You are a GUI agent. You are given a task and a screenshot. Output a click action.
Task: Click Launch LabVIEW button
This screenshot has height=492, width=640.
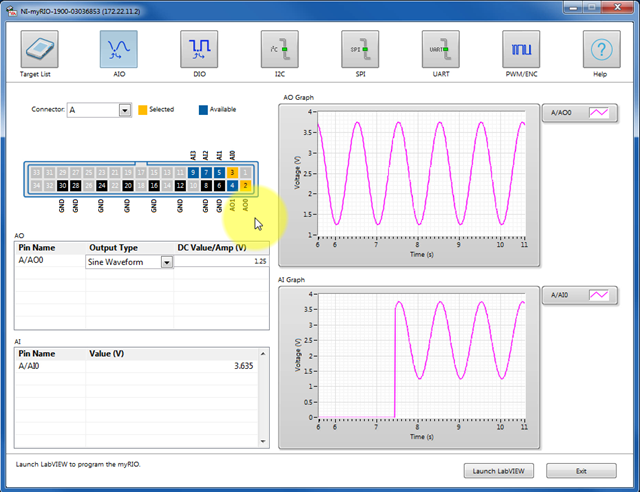point(498,471)
